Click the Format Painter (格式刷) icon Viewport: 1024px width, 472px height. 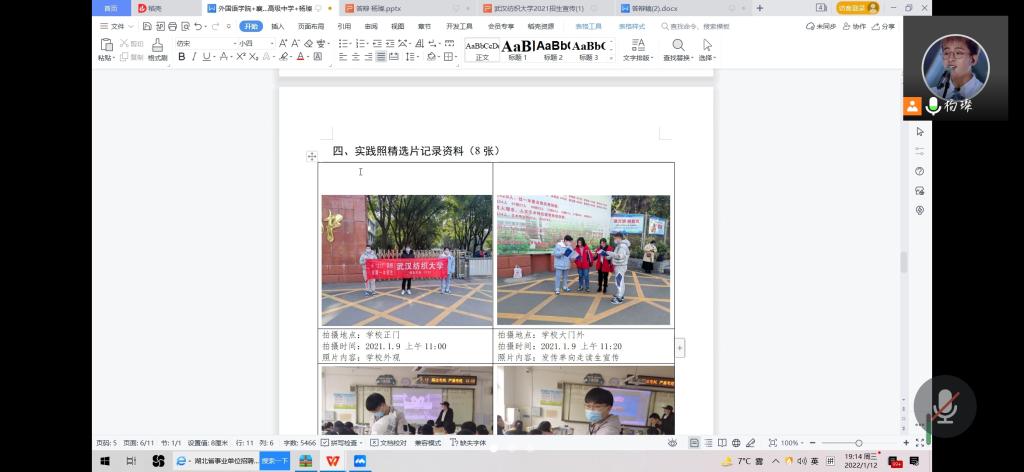pos(157,49)
